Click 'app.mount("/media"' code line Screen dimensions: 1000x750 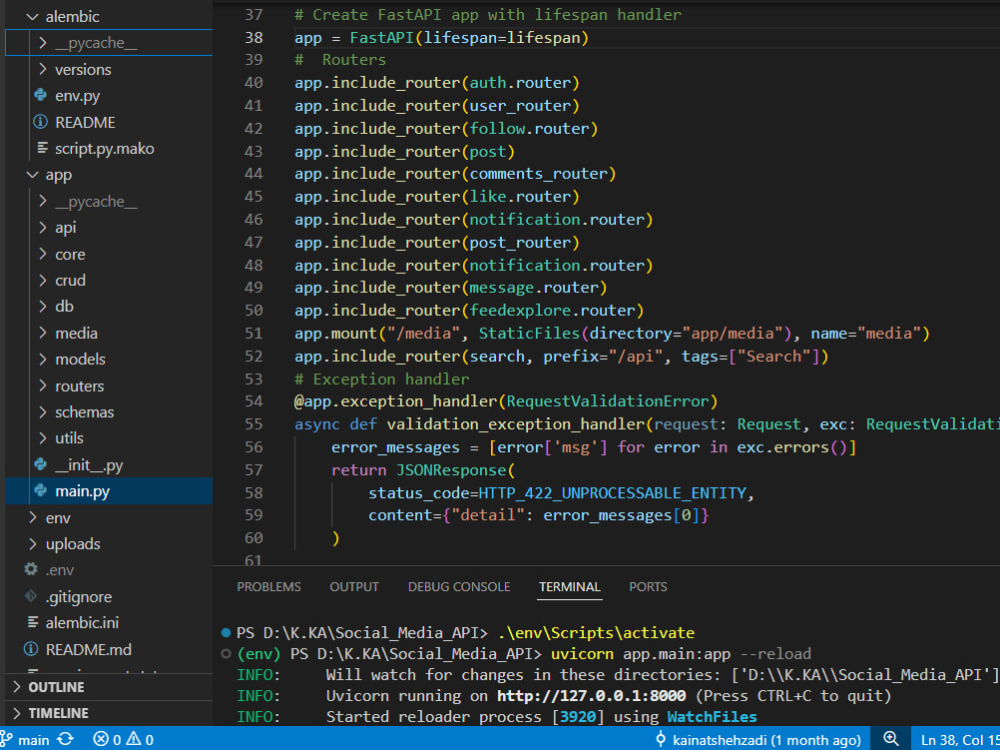[612, 334]
